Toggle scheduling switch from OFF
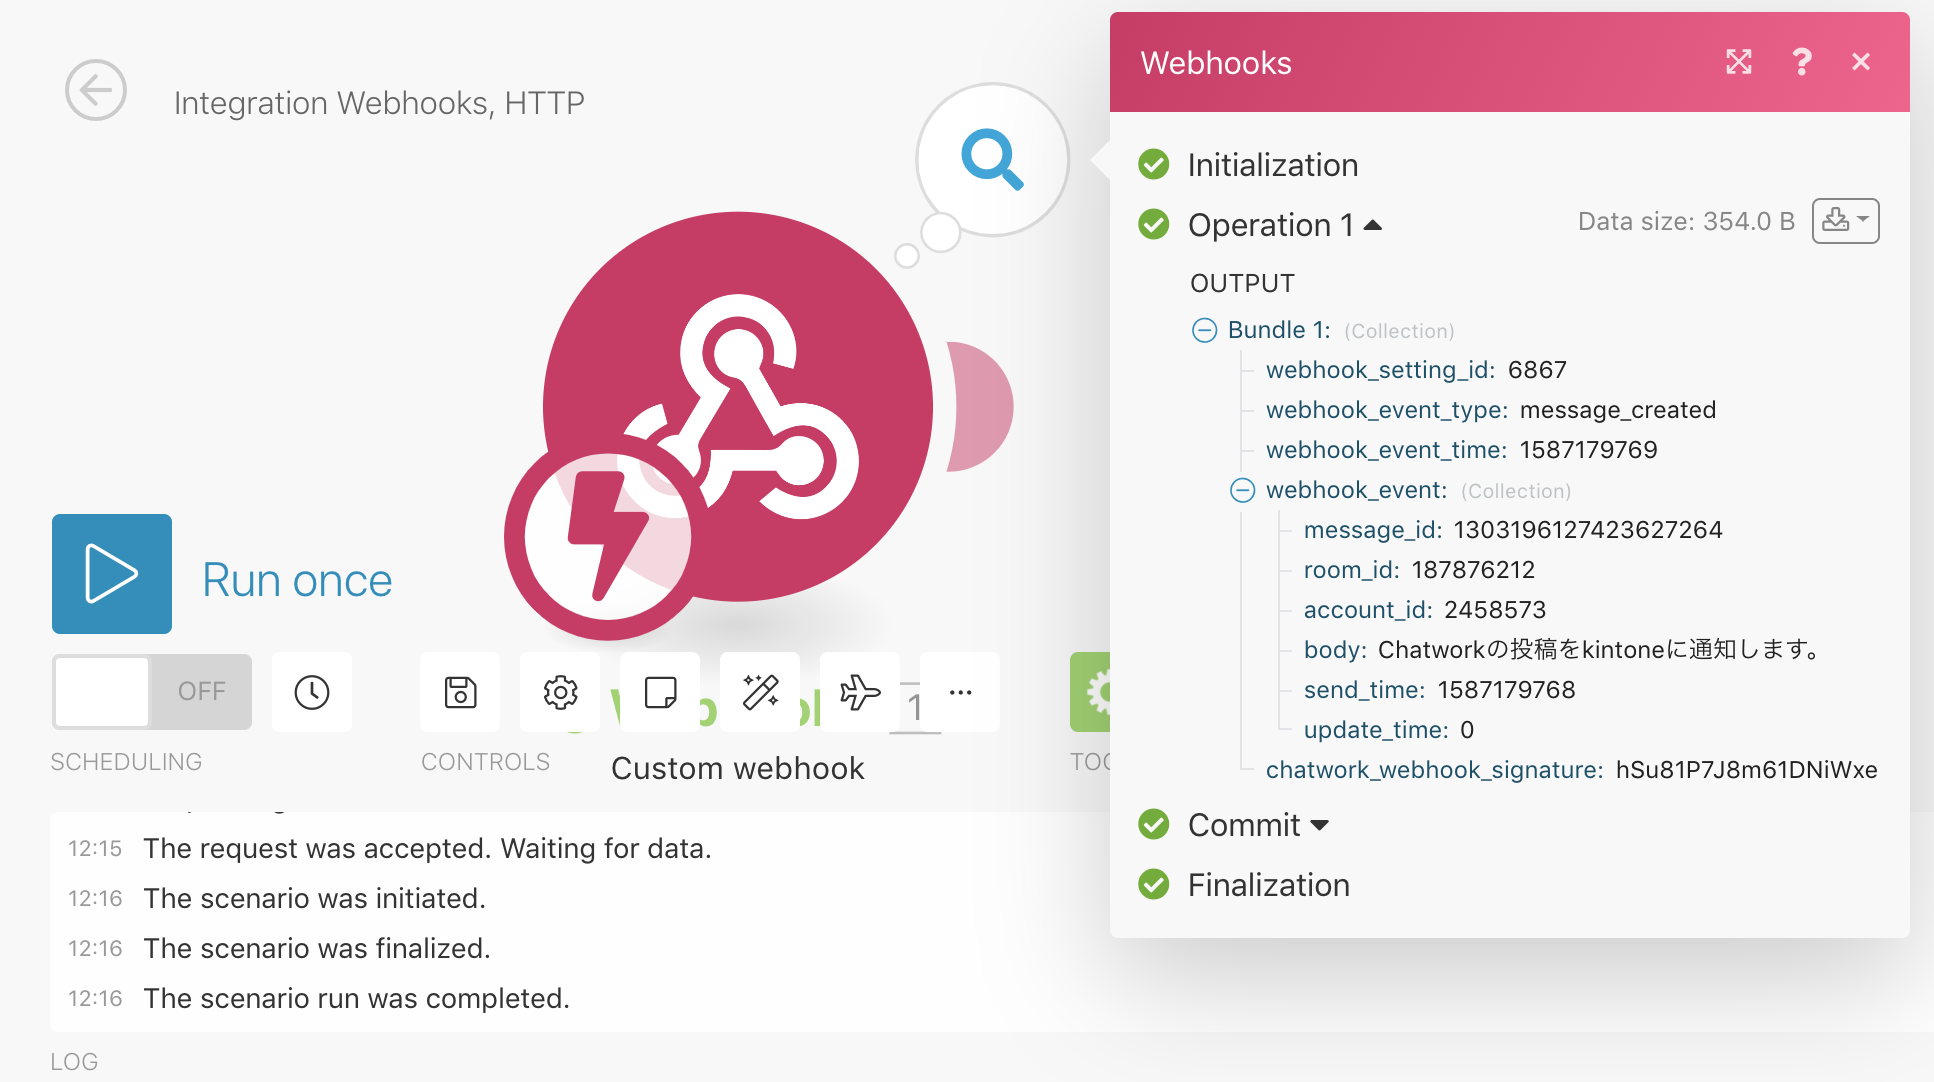The image size is (1934, 1082). (152, 692)
